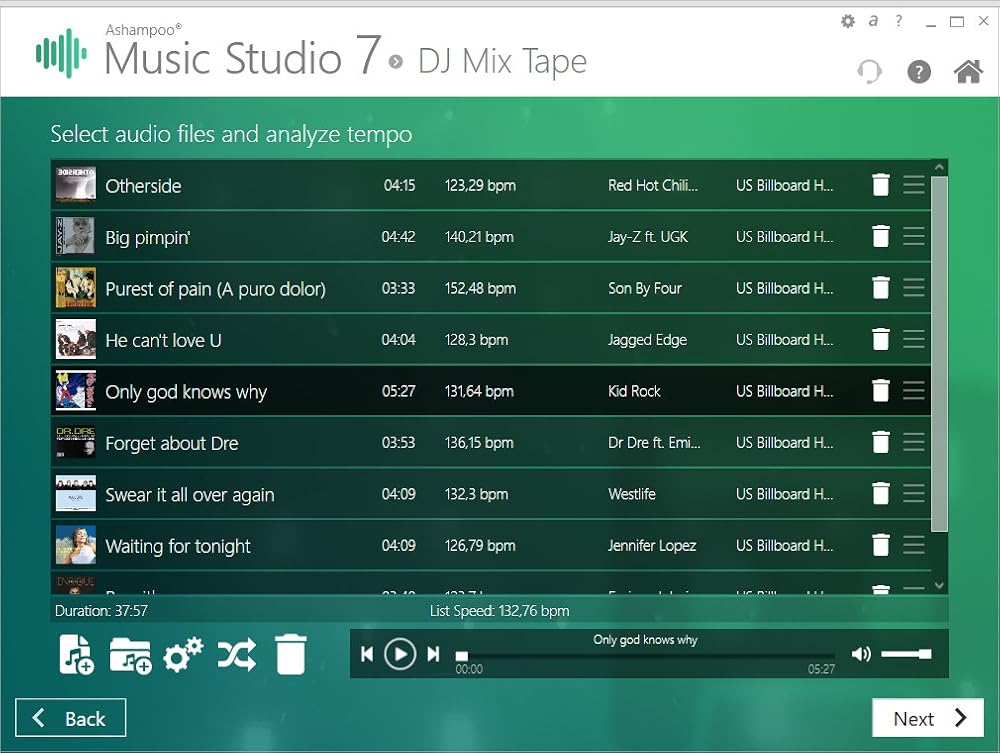The width and height of the screenshot is (1000, 753).
Task: Add audio file to the list
Action: coord(76,654)
